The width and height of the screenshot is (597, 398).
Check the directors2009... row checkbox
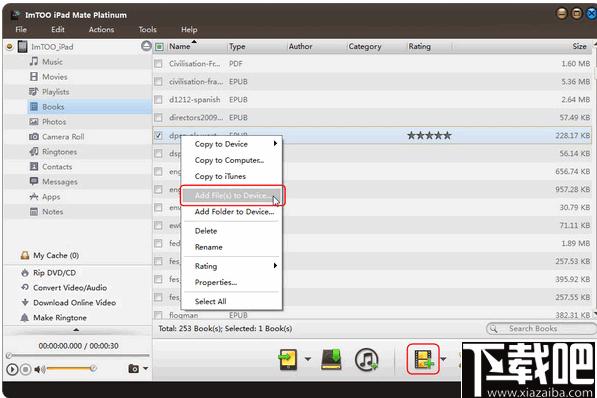pyautogui.click(x=158, y=117)
